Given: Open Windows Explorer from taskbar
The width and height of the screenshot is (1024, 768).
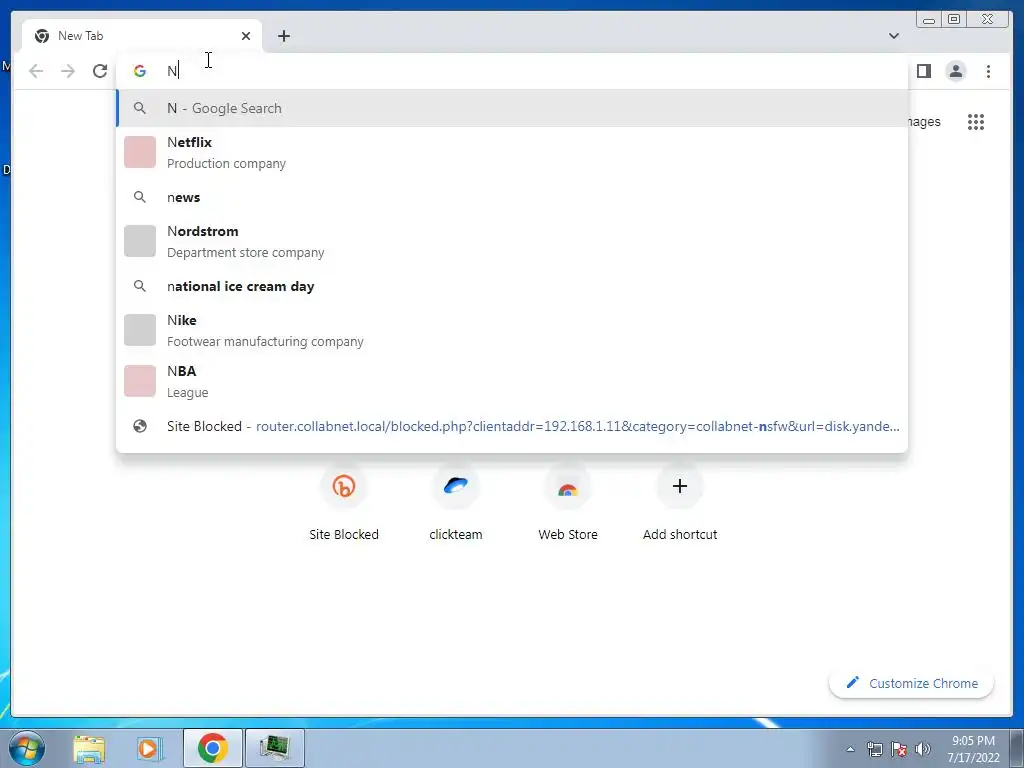Looking at the screenshot, I should click(89, 749).
